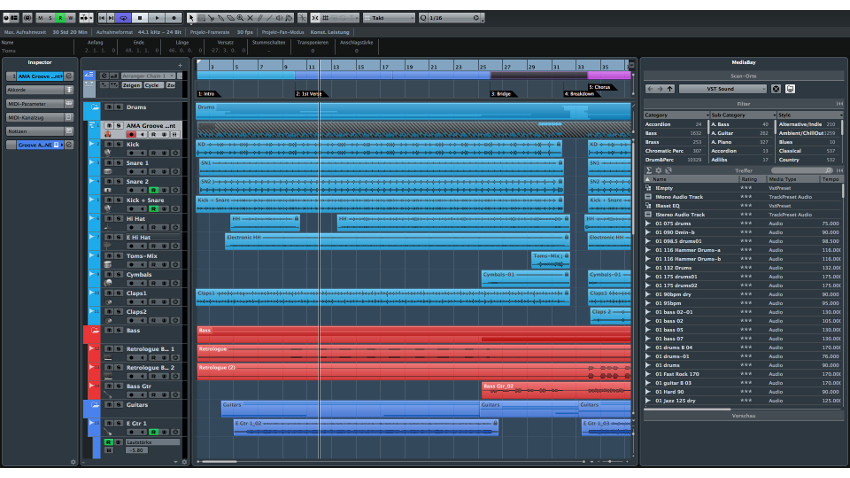The height and width of the screenshot is (478, 850).
Task: Click the Zeigen button on arranger track
Action: [129, 86]
